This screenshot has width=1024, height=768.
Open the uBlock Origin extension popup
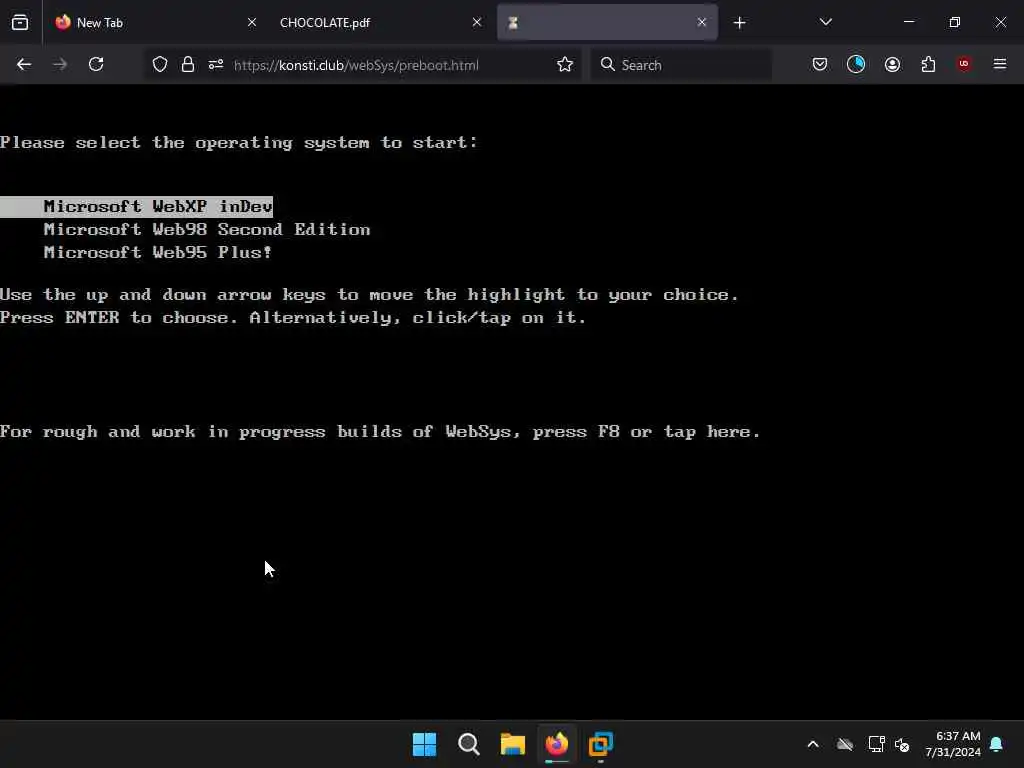click(x=964, y=64)
